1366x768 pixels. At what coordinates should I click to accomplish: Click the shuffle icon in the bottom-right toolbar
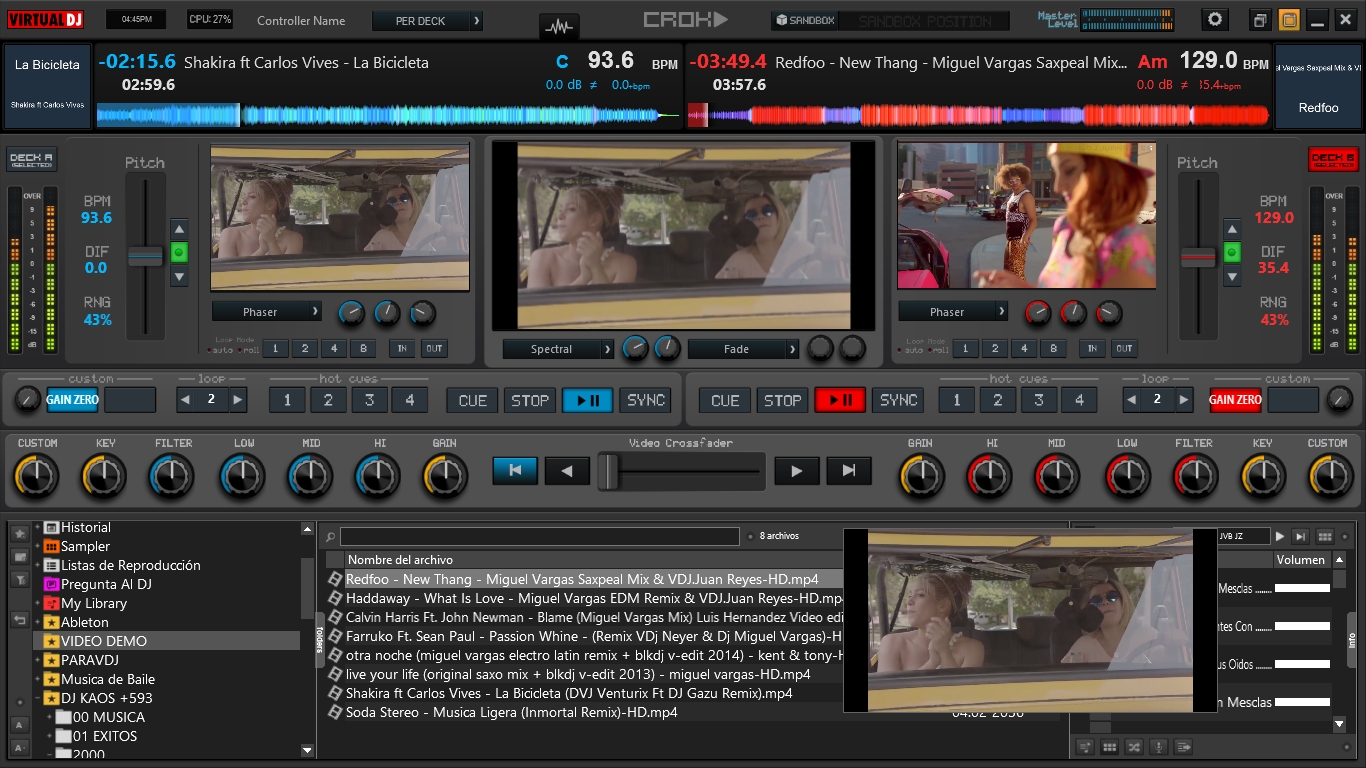(1134, 747)
